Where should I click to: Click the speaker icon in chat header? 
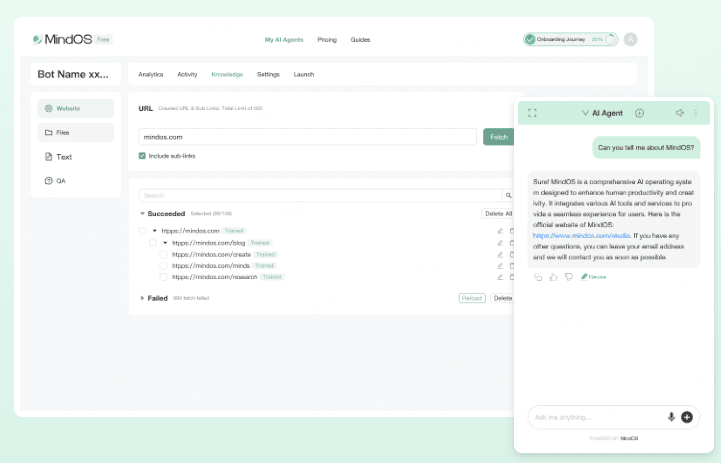(679, 113)
